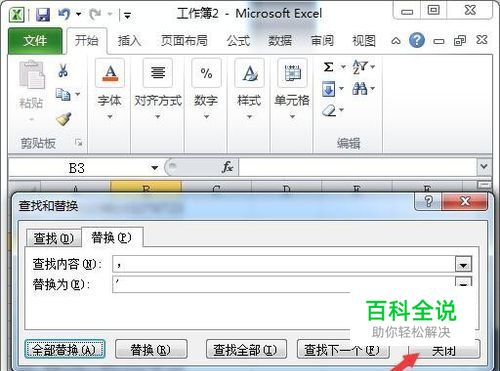
Task: Undo the last action
Action: [64, 14]
